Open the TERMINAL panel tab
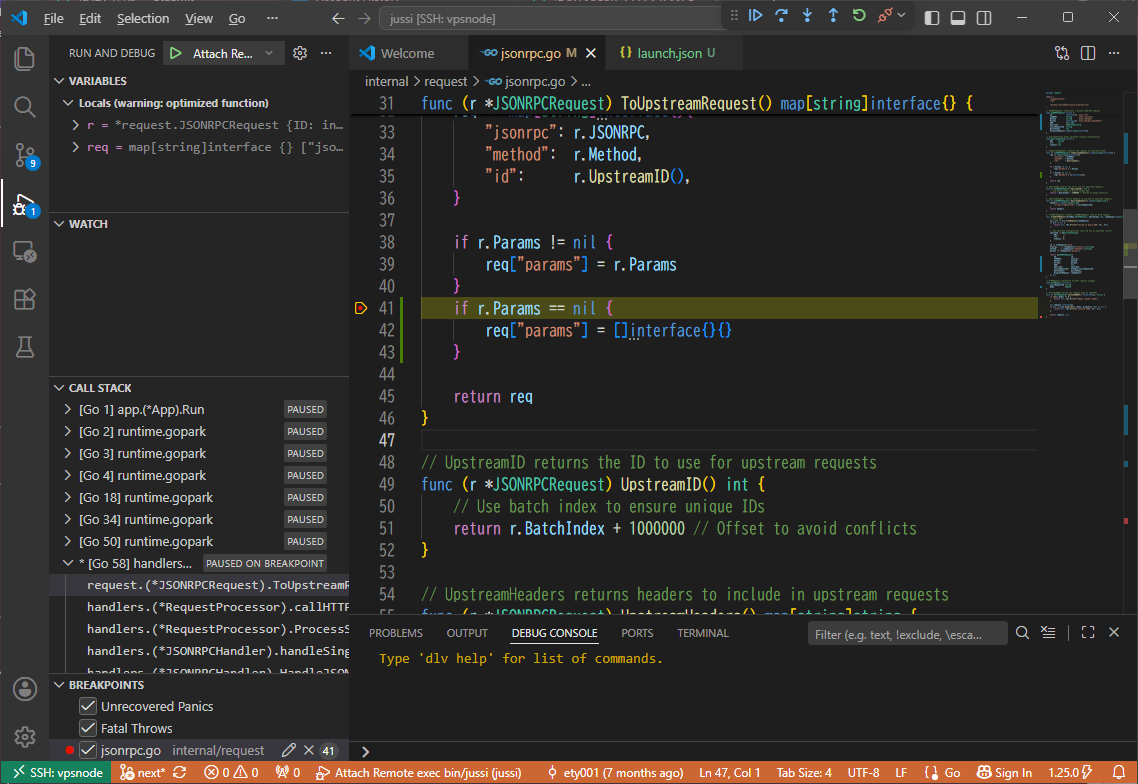This screenshot has height=784, width=1138. [x=703, y=633]
